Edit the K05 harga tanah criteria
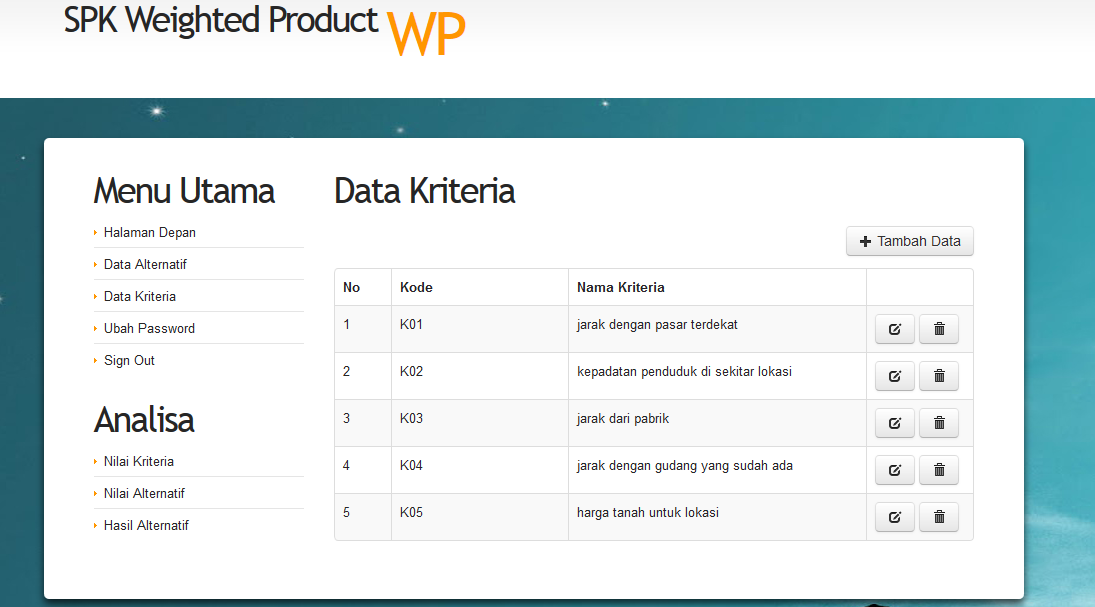 click(894, 516)
